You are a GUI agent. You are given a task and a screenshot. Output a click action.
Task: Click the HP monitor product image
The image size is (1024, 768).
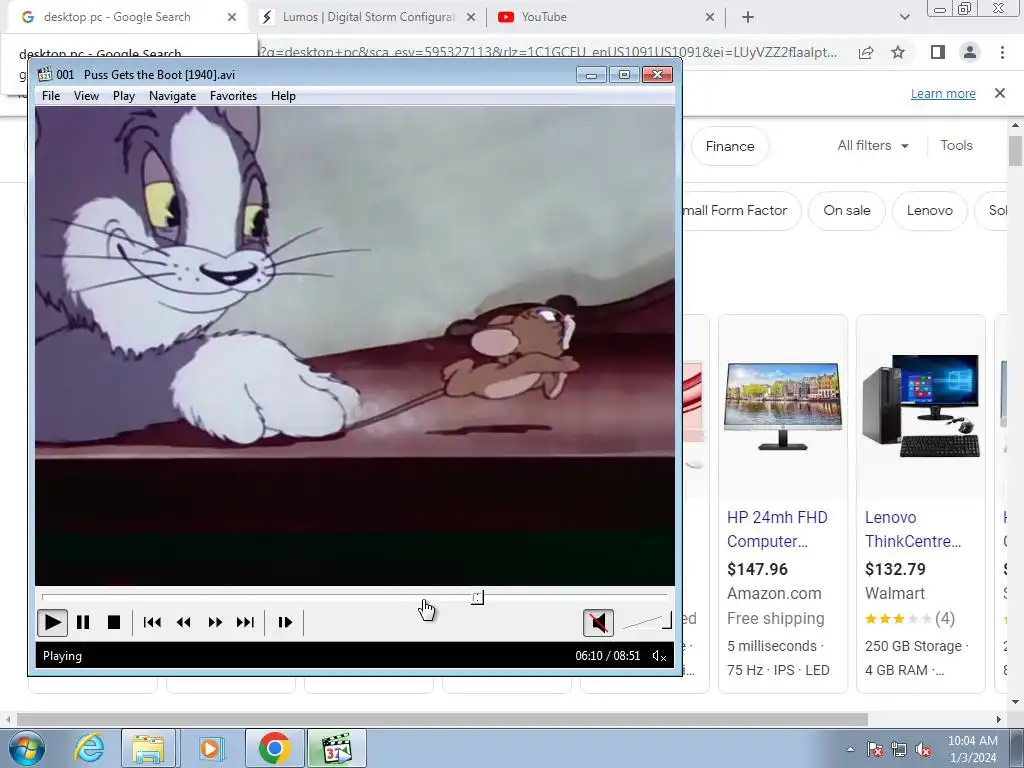click(x=783, y=406)
